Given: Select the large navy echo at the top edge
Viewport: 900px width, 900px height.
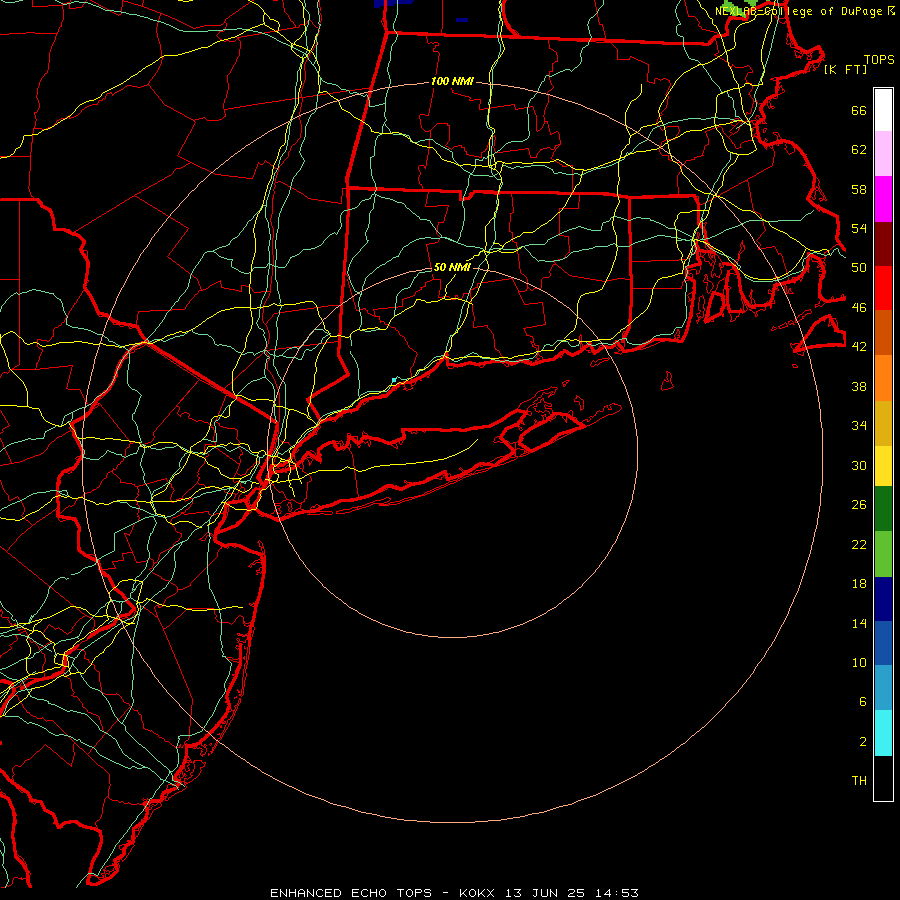Looking at the screenshot, I should click(x=394, y=3).
